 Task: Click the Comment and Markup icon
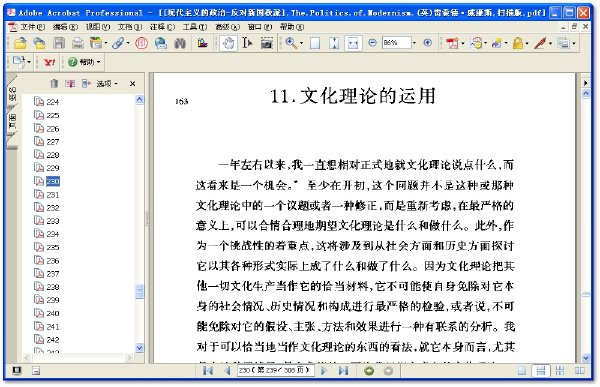coord(476,43)
